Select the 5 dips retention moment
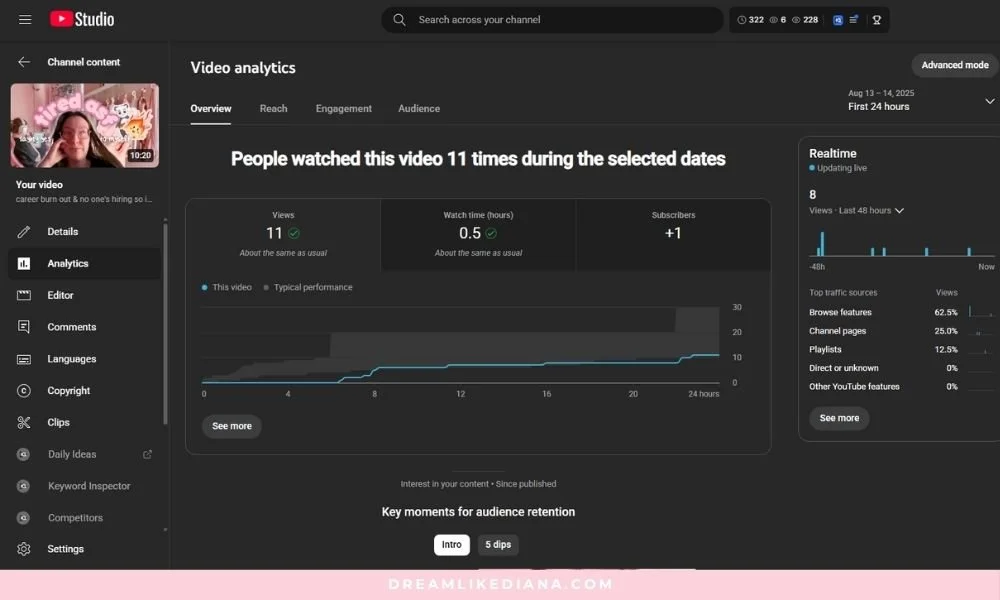Screen dimensions: 1000x600 click(x=498, y=544)
